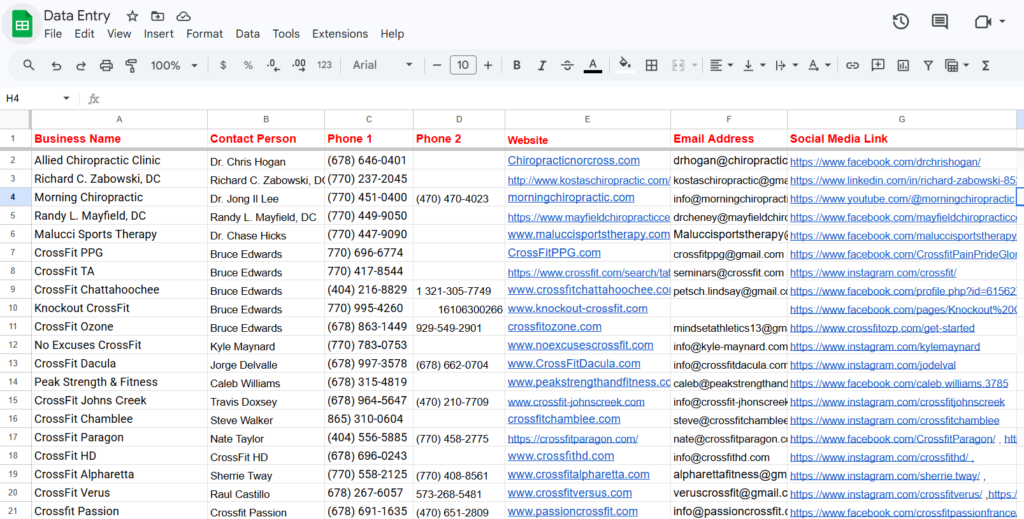Expand vertical align options
The image size is (1024, 519).
(763, 65)
